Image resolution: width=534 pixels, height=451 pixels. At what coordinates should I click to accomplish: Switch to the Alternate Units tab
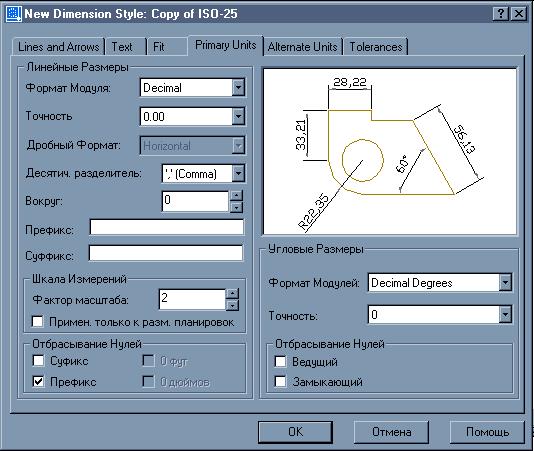303,47
